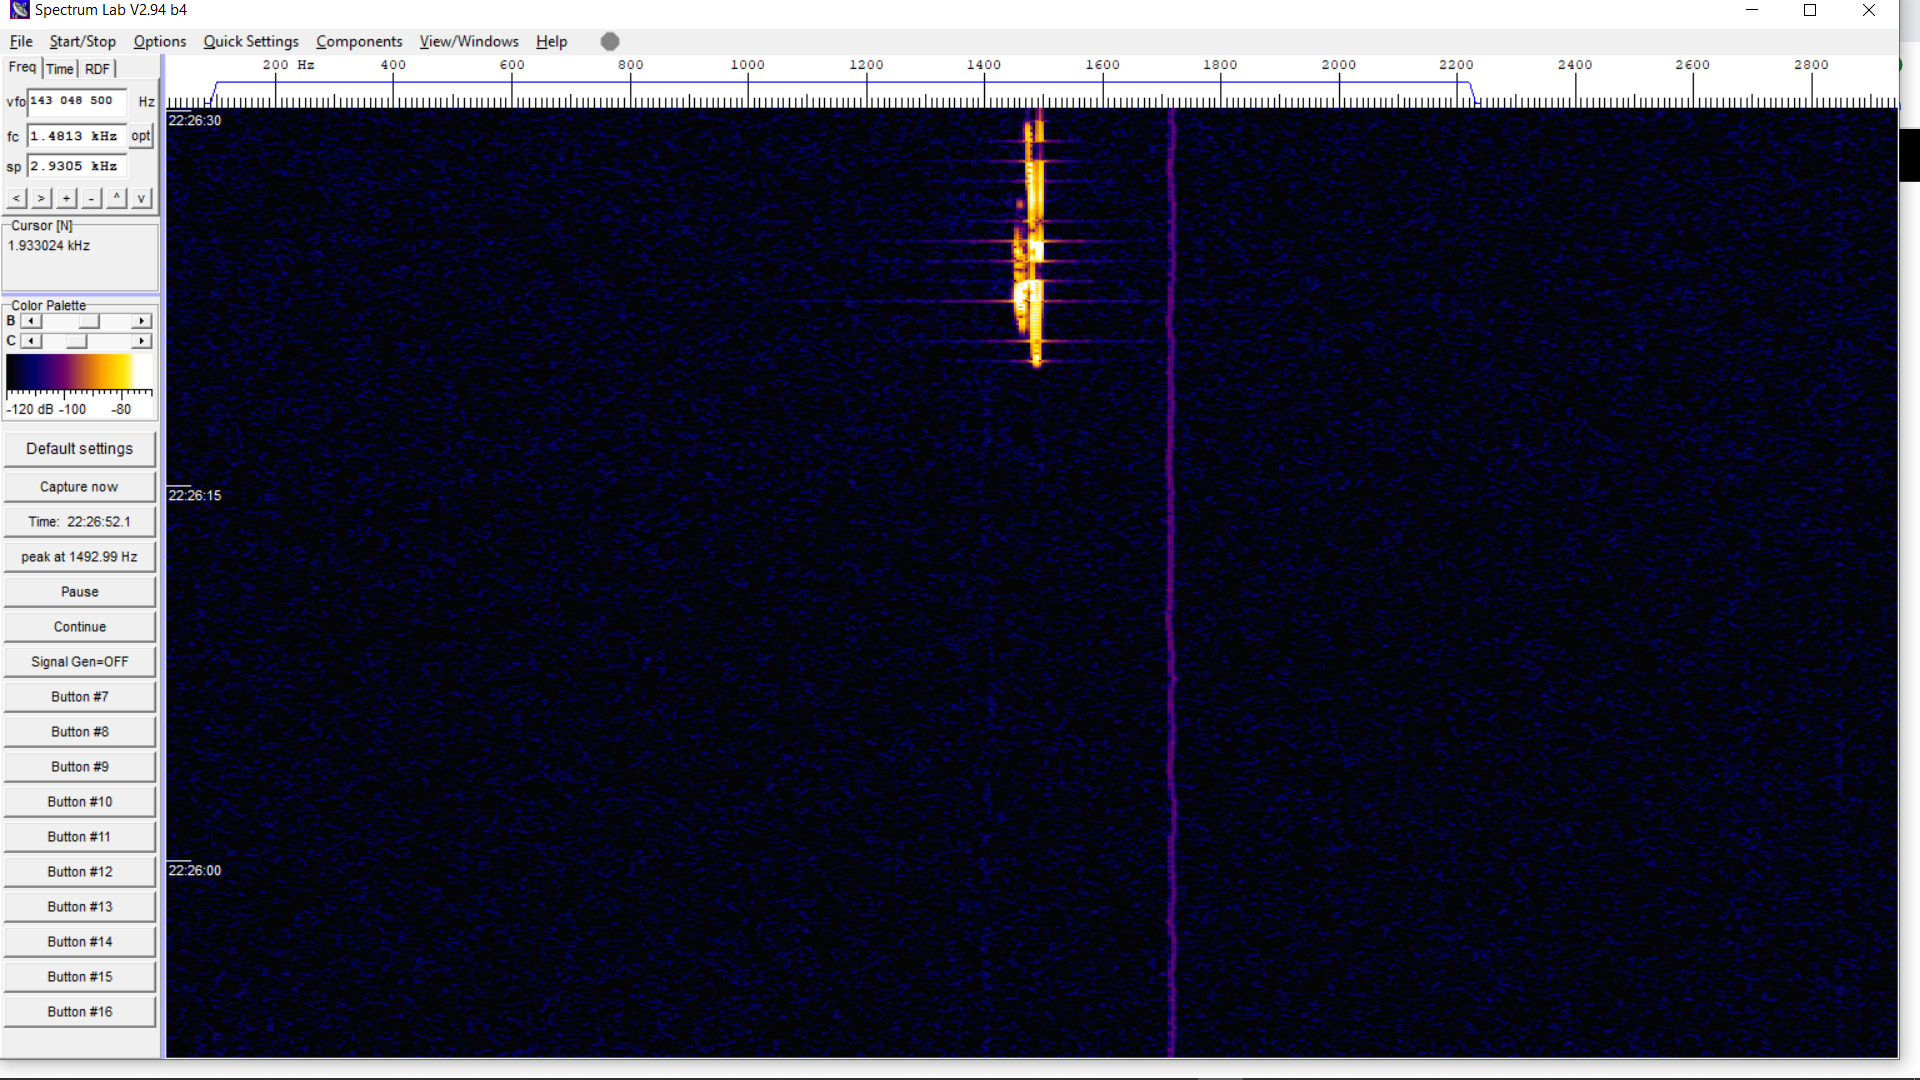1920x1080 pixels.
Task: Click right arrow of contrast C slider
Action: [141, 341]
